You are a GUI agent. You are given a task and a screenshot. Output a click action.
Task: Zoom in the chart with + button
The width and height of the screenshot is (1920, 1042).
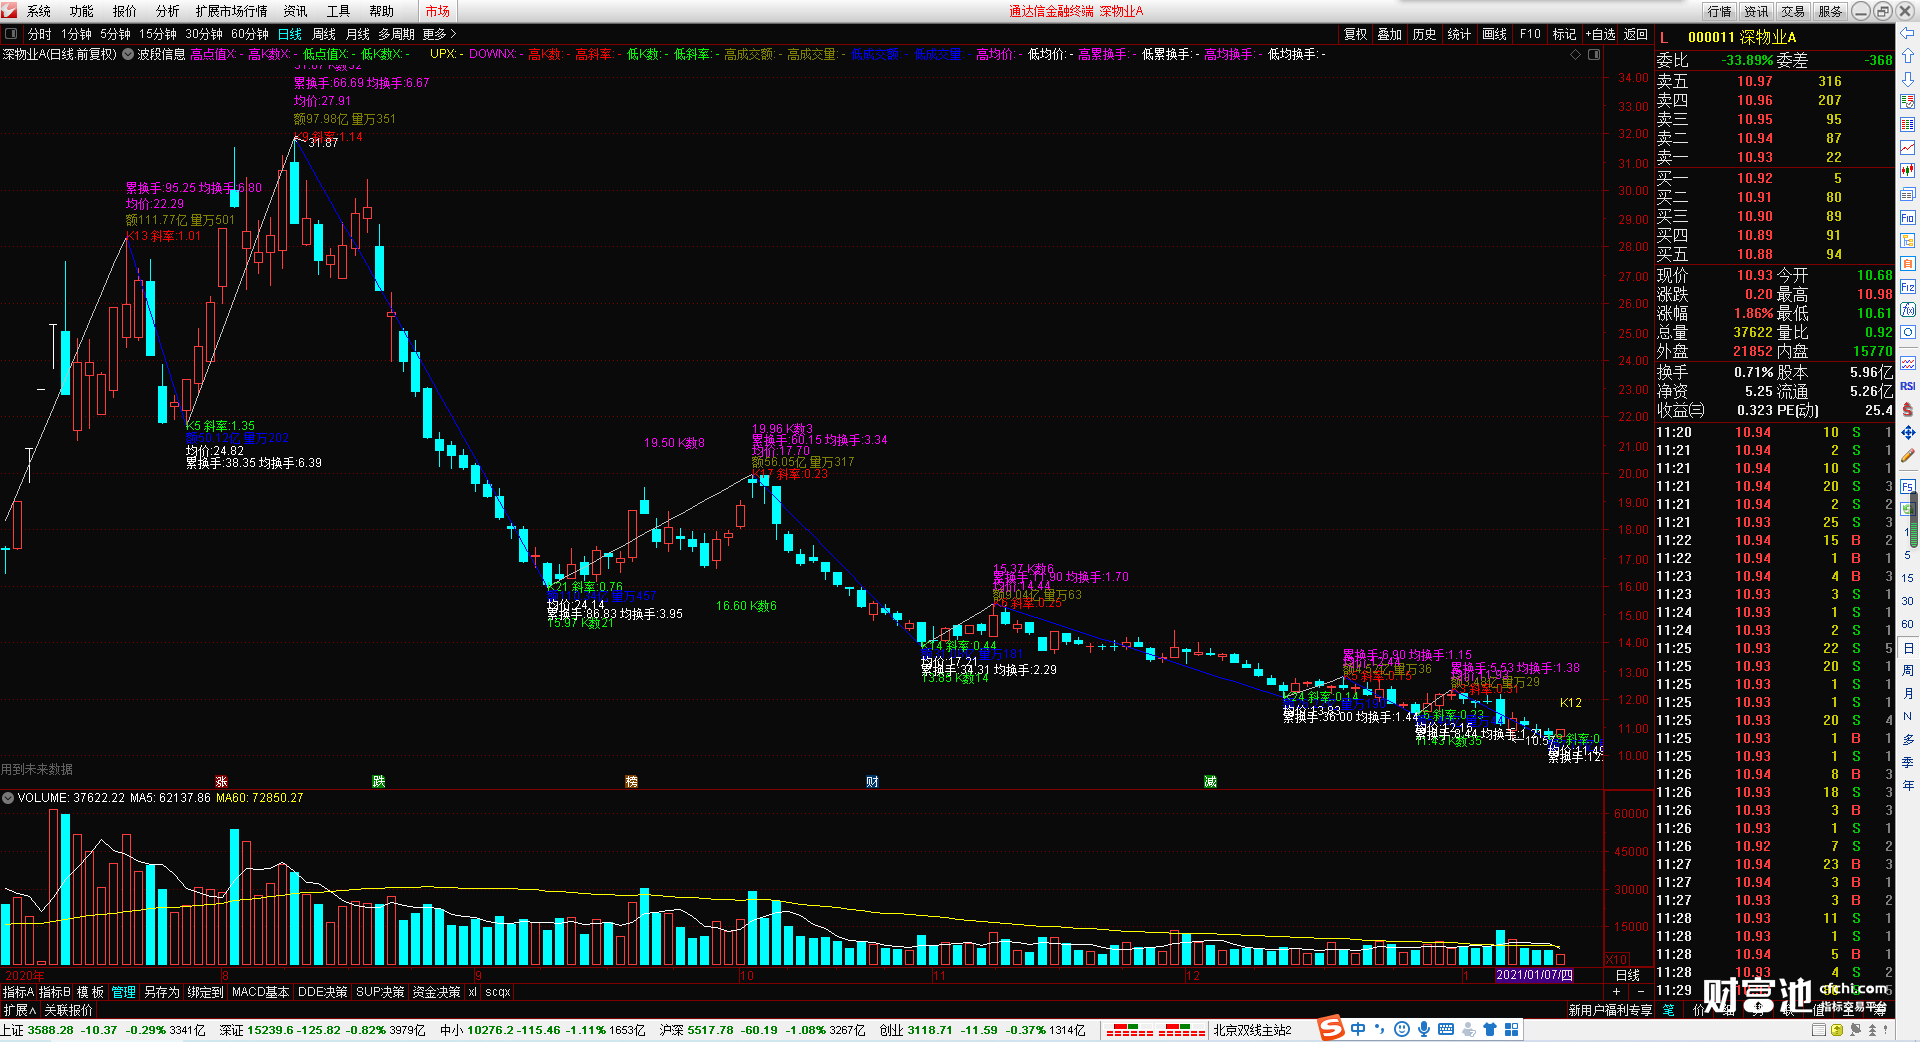pyautogui.click(x=1618, y=992)
